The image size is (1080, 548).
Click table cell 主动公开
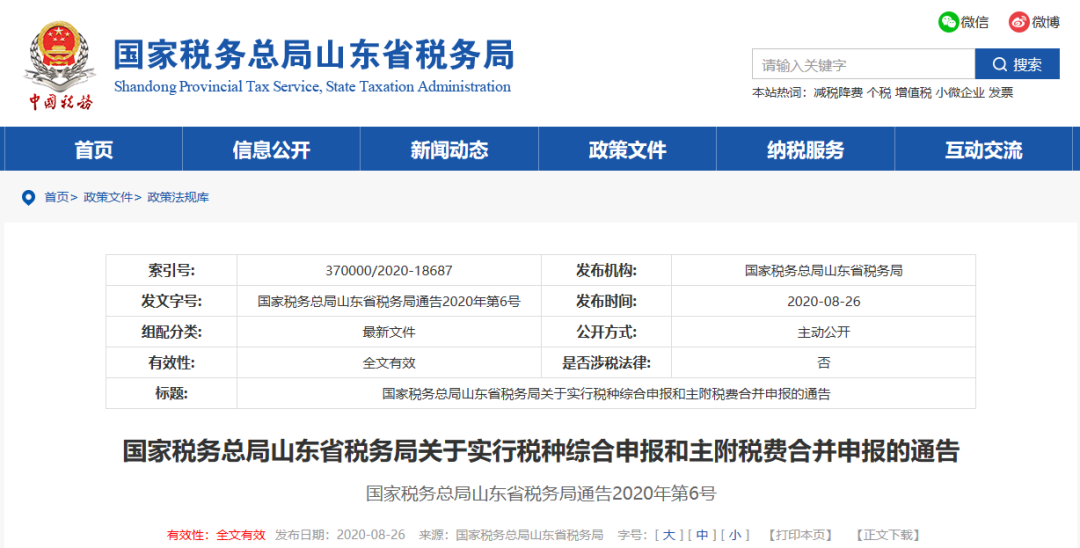pyautogui.click(x=824, y=332)
